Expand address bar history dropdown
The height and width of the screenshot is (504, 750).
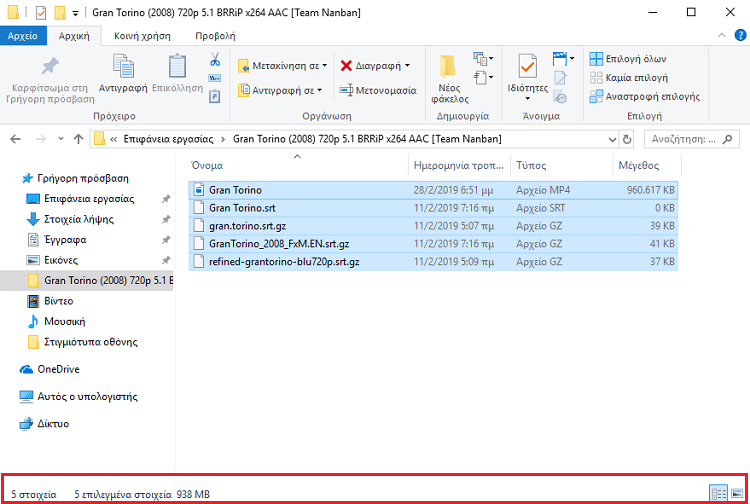click(x=612, y=140)
